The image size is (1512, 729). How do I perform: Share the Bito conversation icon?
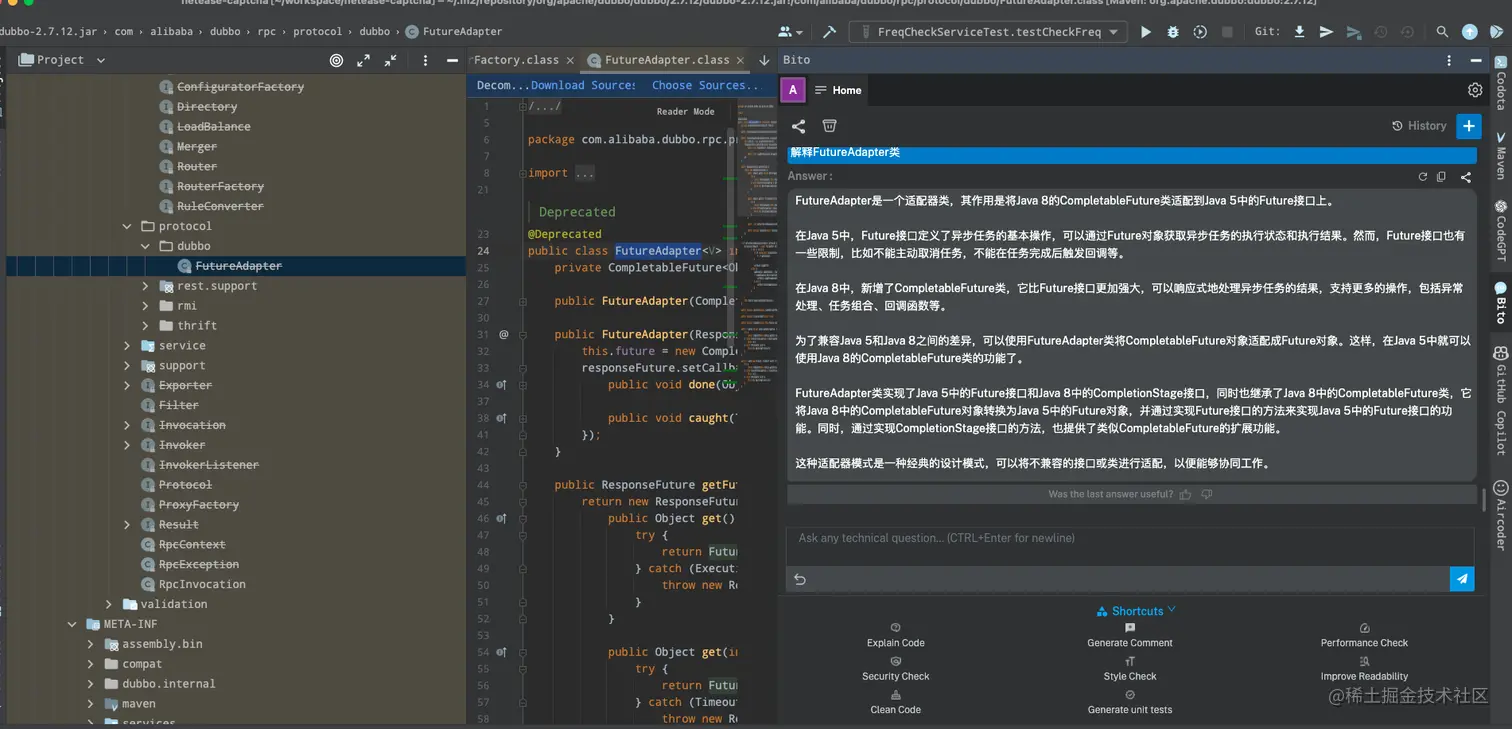[798, 126]
